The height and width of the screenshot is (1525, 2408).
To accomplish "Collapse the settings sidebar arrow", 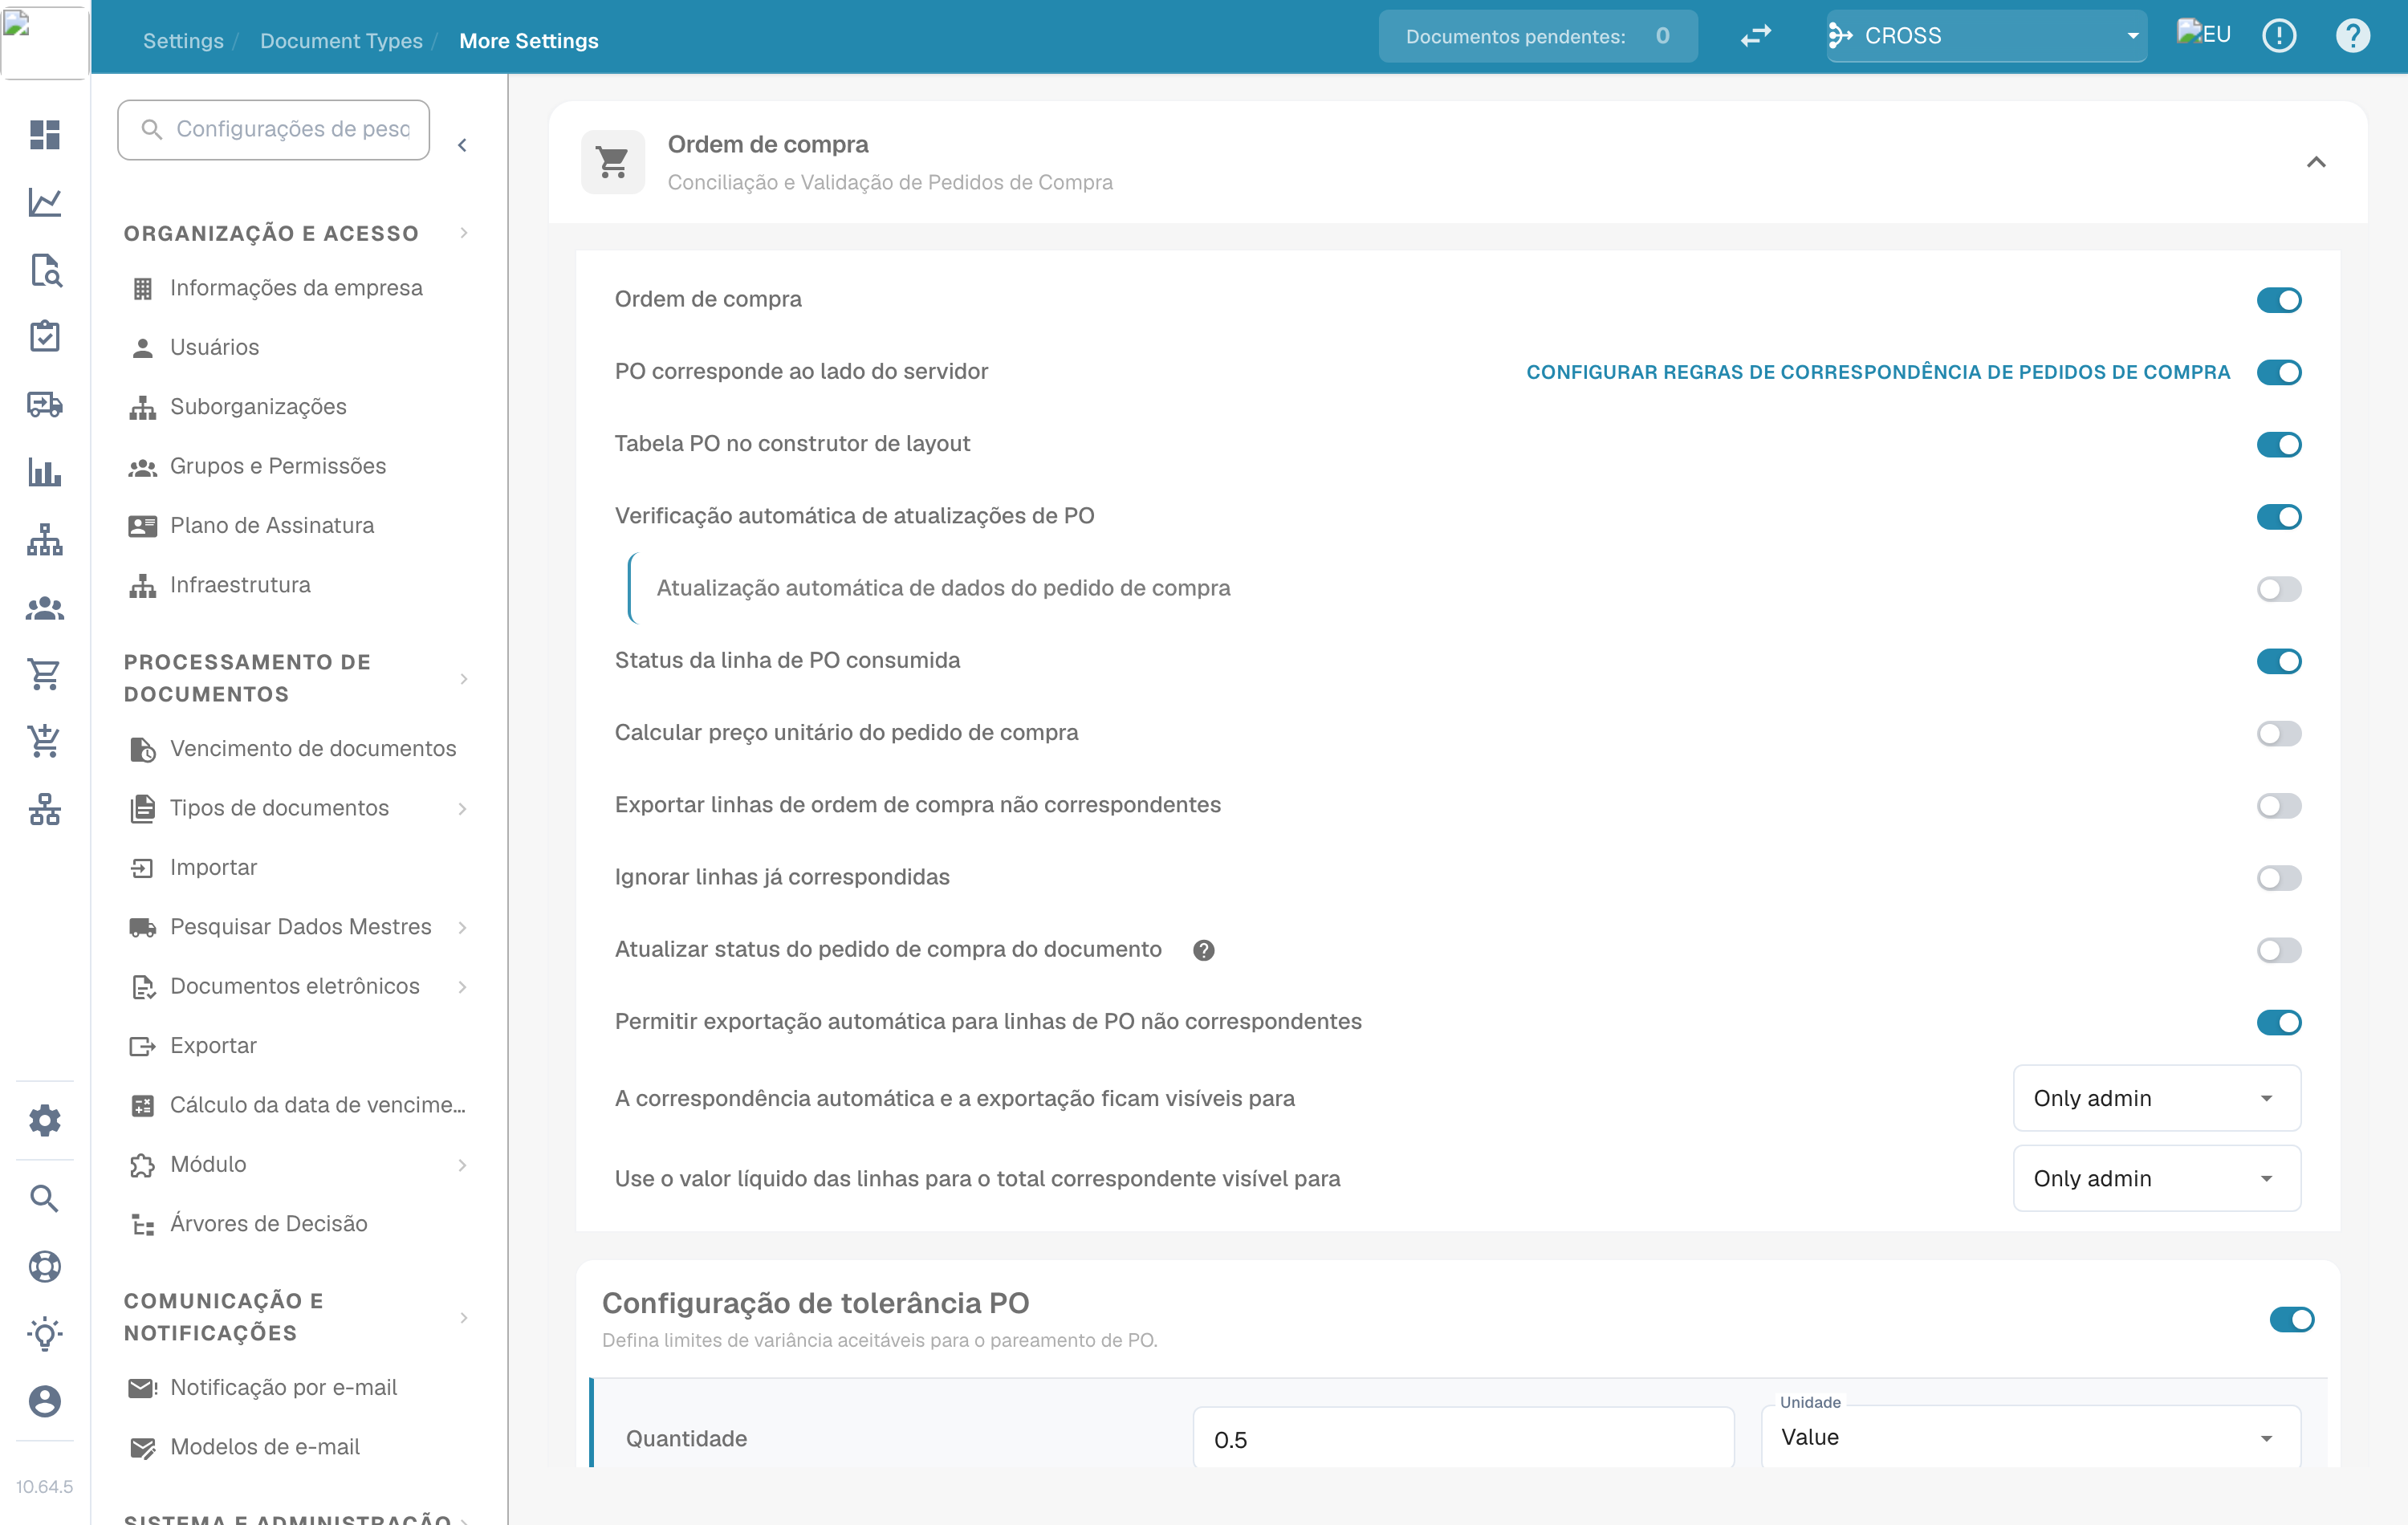I will click(x=462, y=145).
